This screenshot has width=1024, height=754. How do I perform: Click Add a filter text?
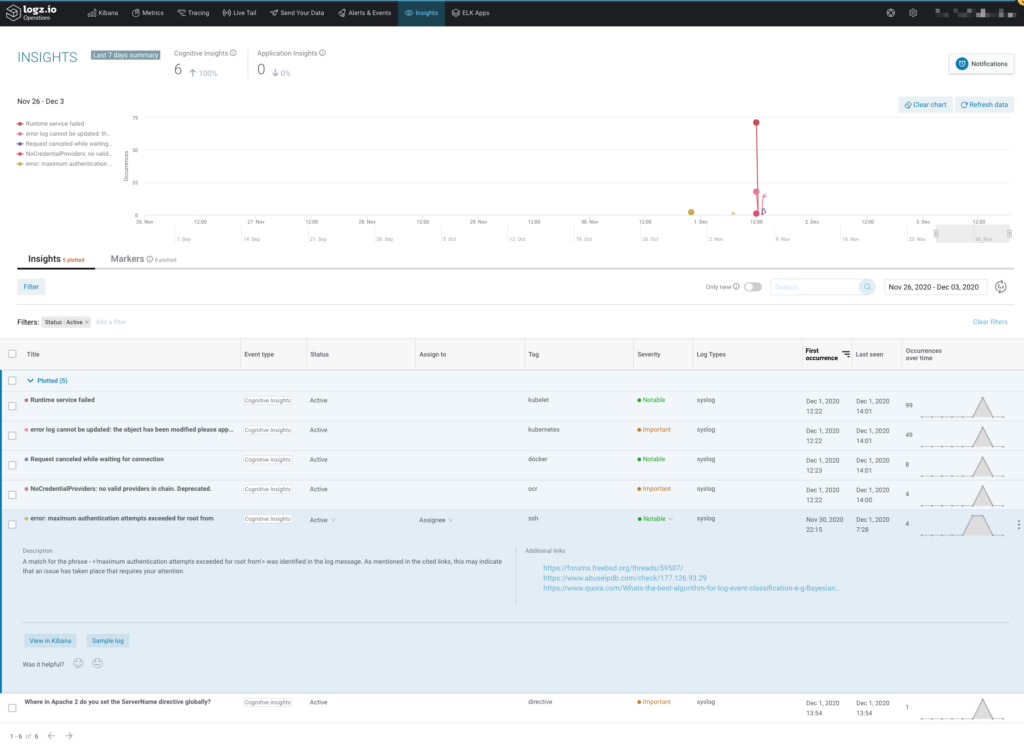(111, 322)
